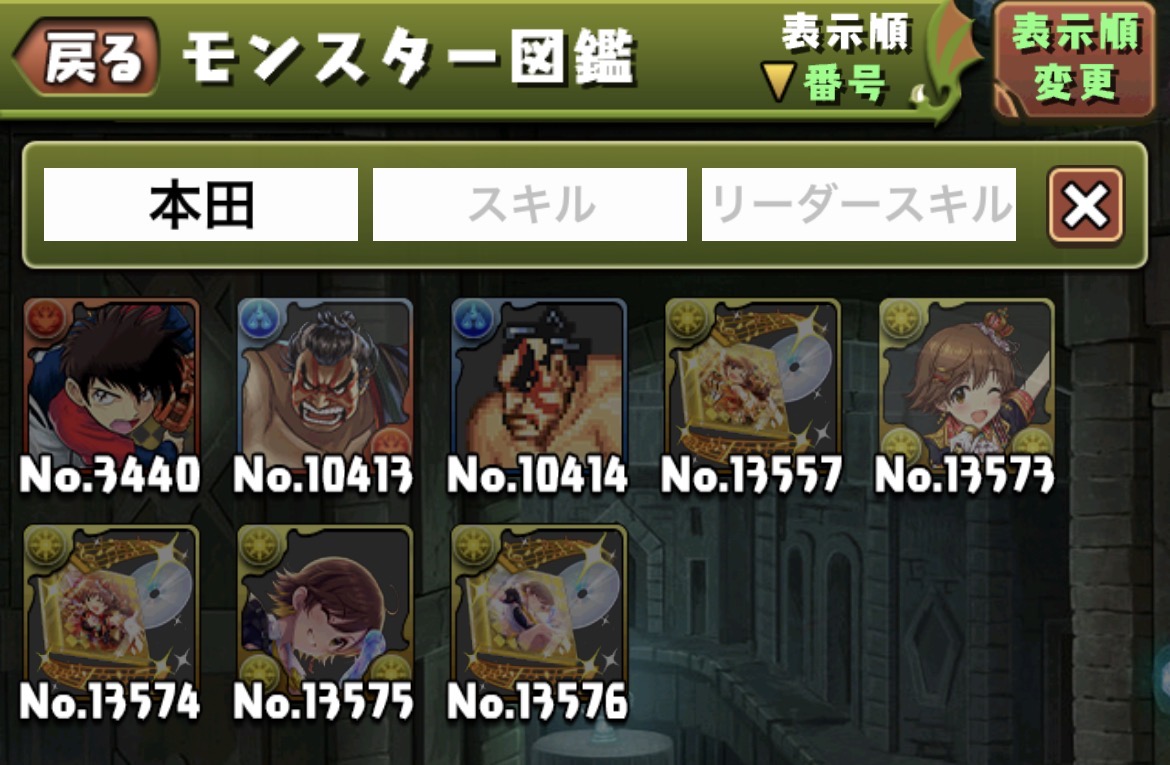Viewport: 1170px width, 765px height.
Task: Tap the No.13573 number label
Action: tap(965, 475)
